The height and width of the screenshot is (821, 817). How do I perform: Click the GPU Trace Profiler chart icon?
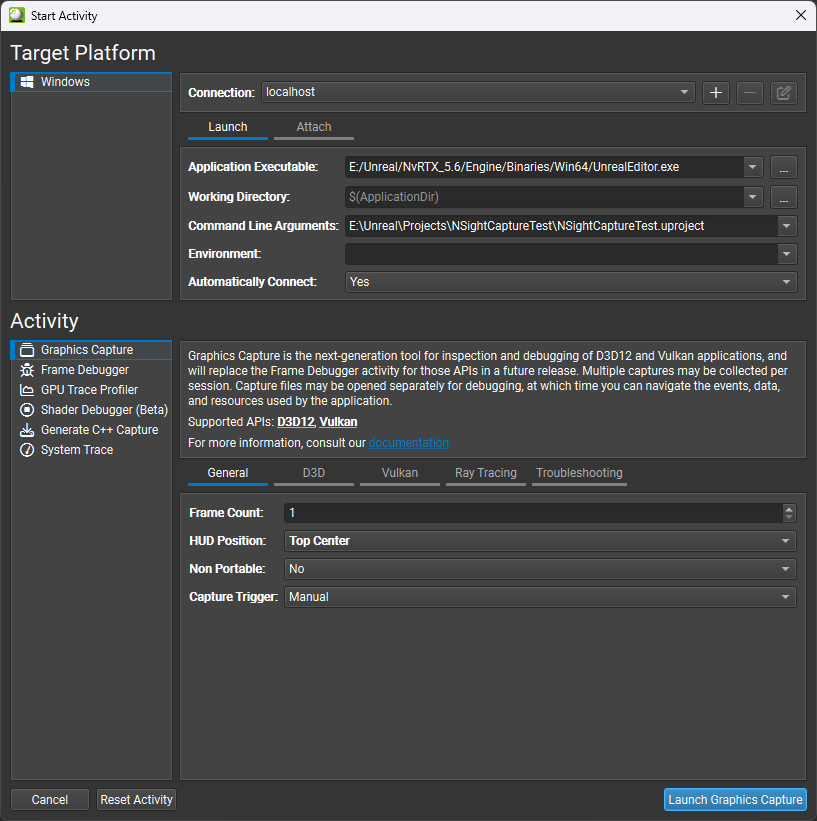click(27, 390)
